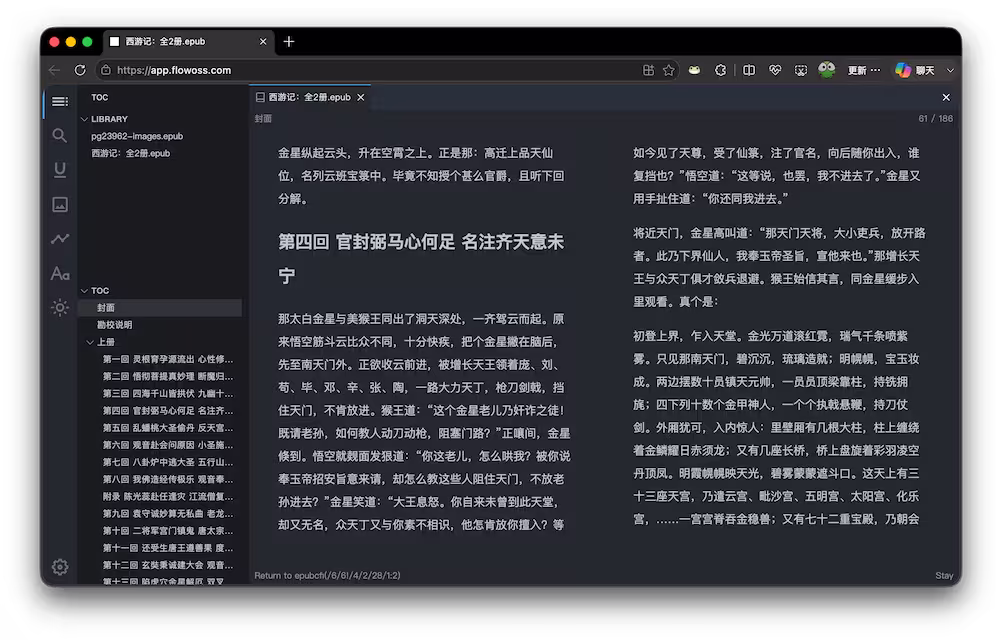Go to 附录 陈光蕊赴任逢灾
Screen dimensions: 1002x640
pos(168,496)
